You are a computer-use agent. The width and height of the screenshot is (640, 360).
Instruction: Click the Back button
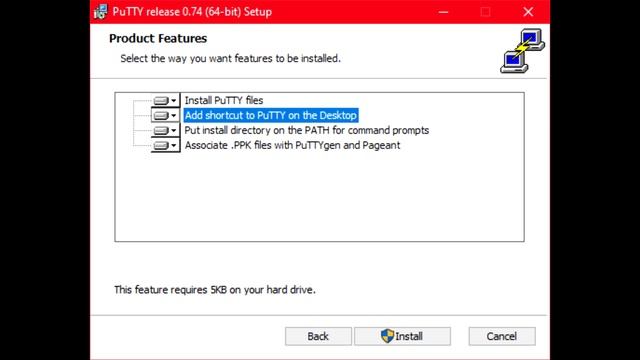[x=318, y=336]
